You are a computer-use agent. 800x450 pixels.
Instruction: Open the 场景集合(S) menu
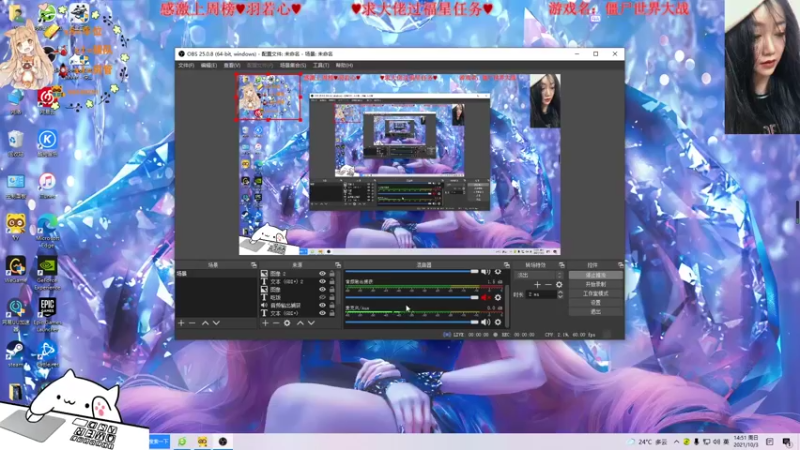[293, 65]
